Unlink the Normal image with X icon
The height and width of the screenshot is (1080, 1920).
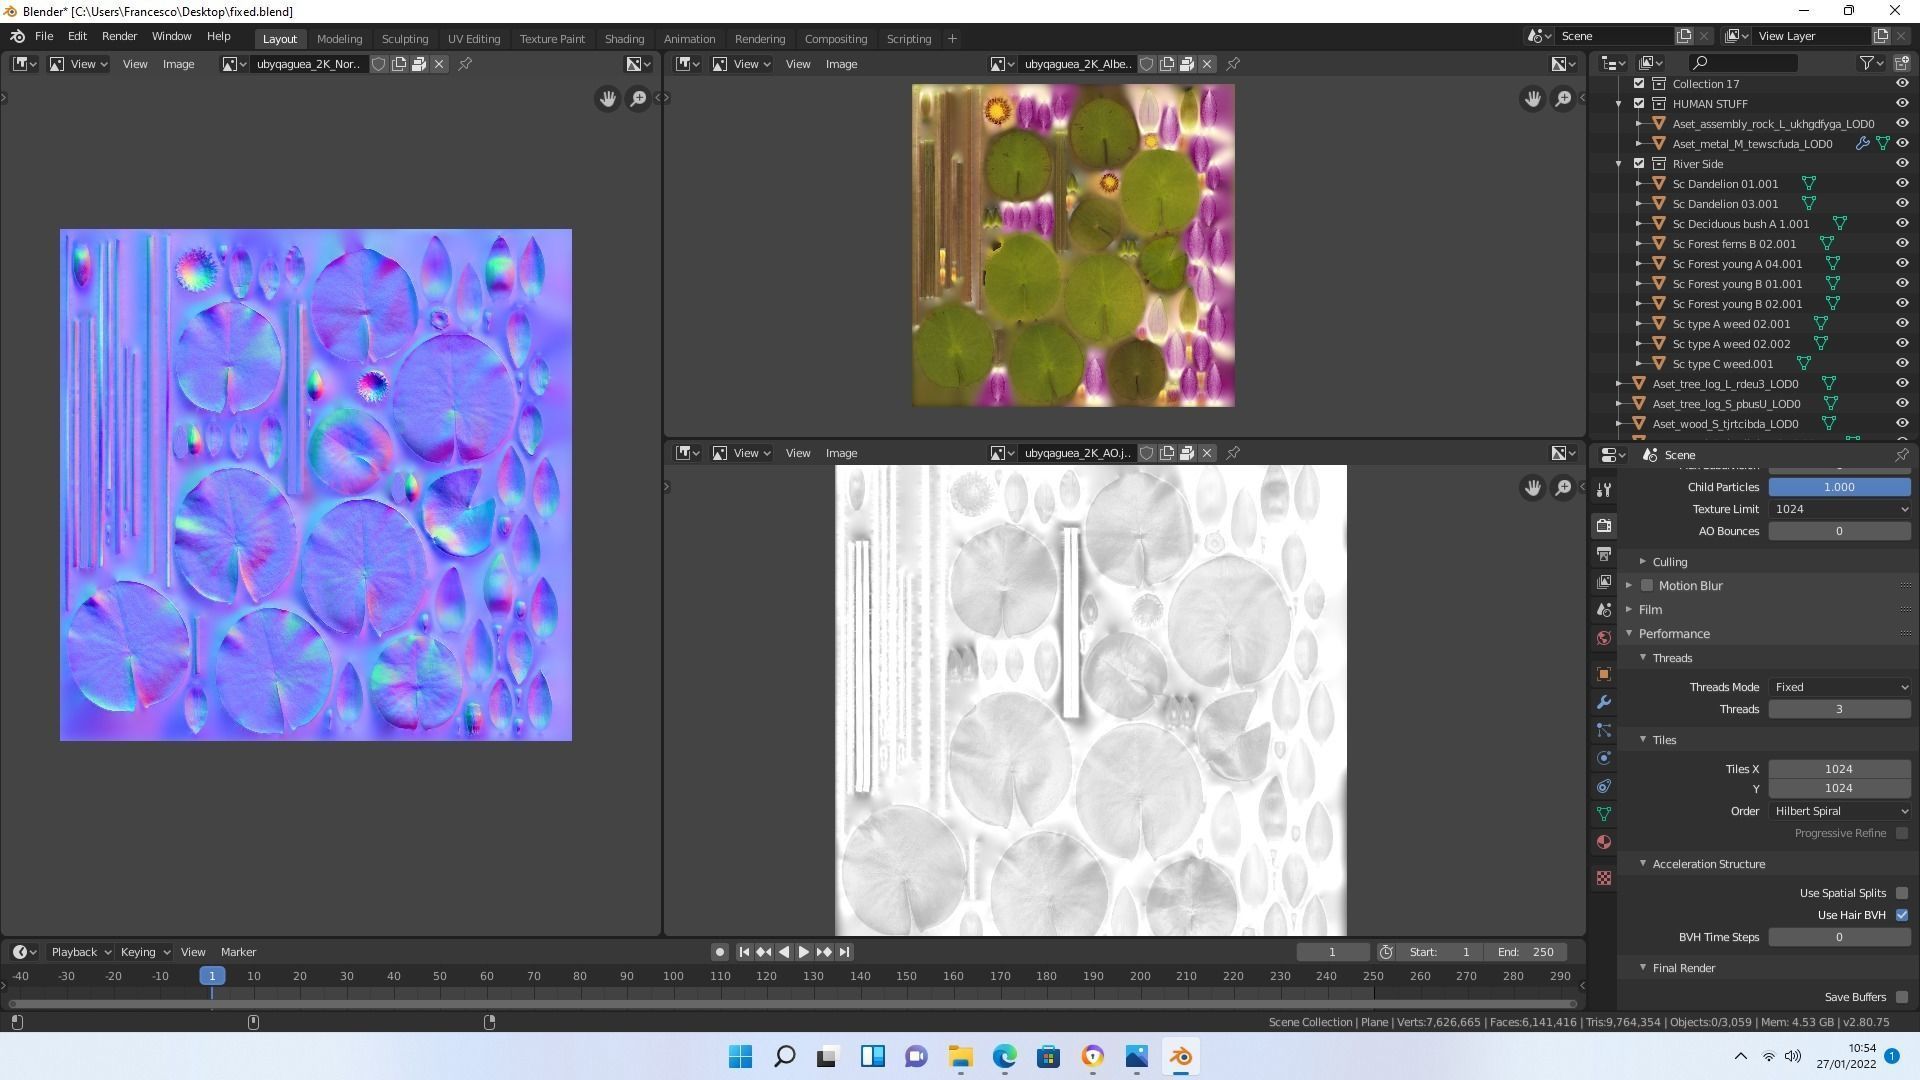439,64
